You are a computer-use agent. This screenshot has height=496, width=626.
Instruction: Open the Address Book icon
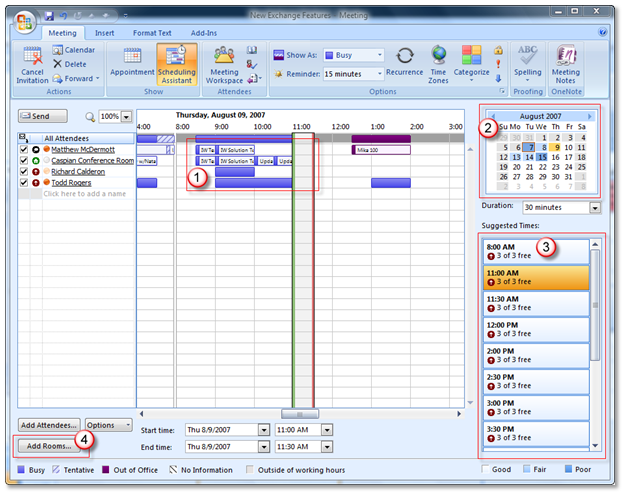pyautogui.click(x=252, y=50)
